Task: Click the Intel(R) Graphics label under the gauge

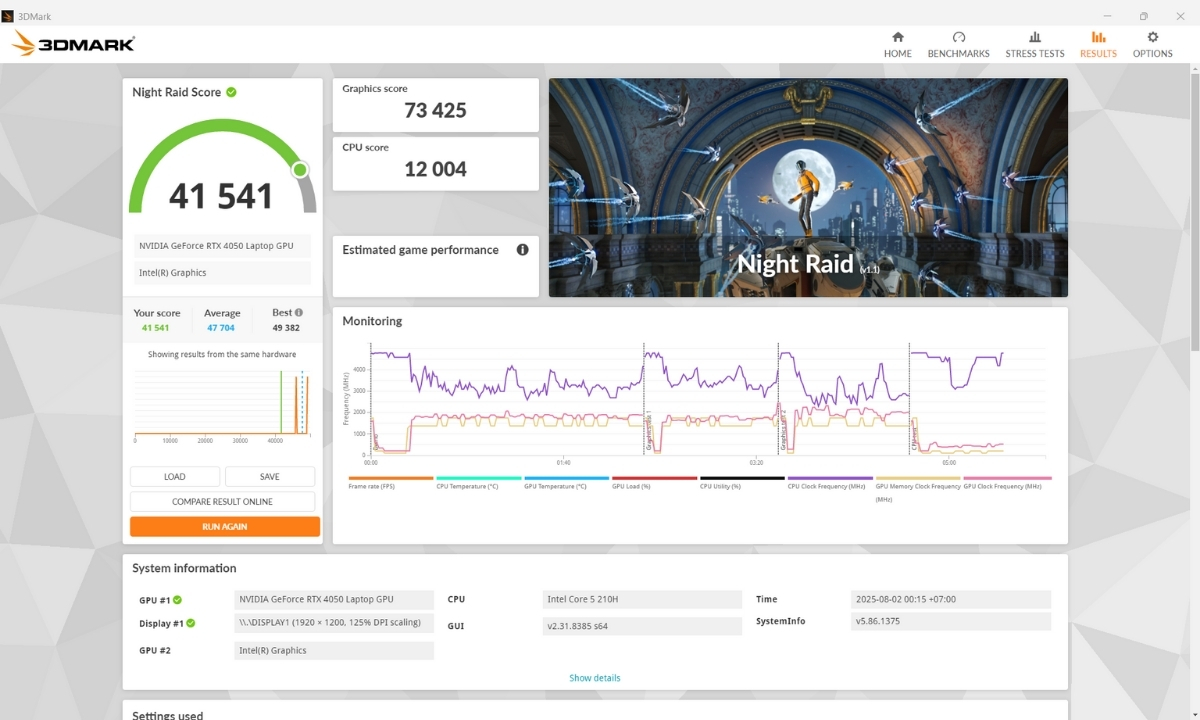Action: [x=222, y=273]
